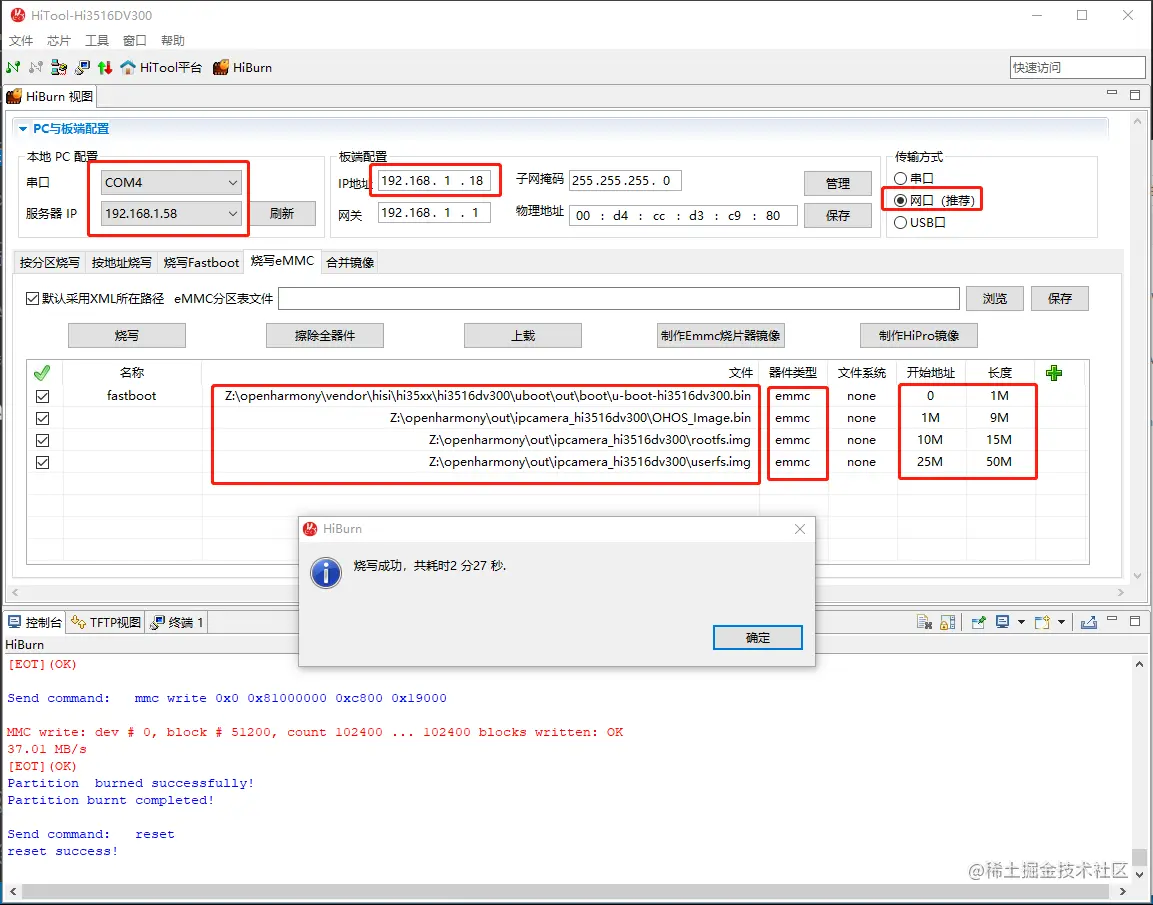Uncheck the userfs.img row checkbox
This screenshot has height=905, width=1153.
(x=43, y=462)
